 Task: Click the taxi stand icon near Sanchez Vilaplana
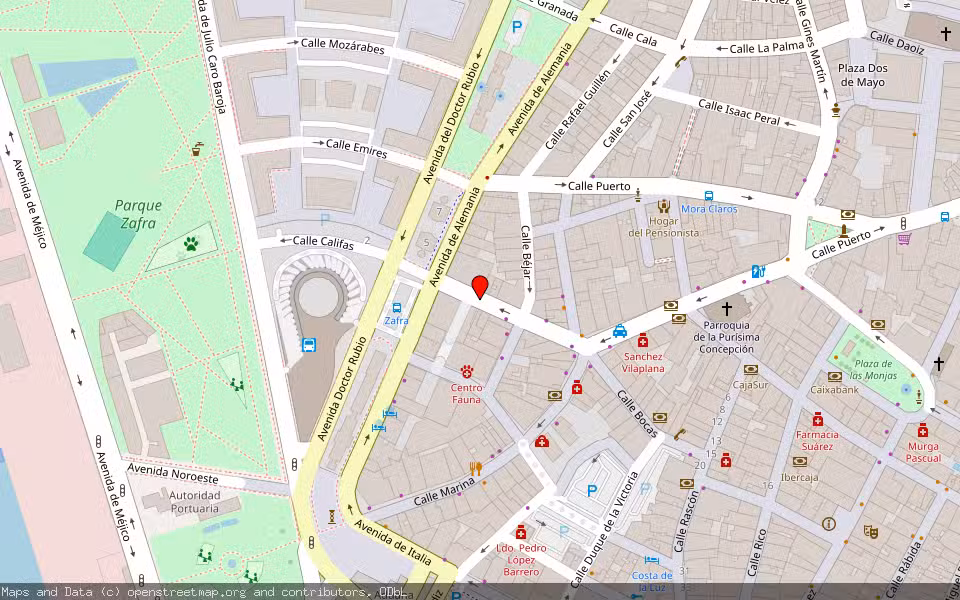coord(619,331)
